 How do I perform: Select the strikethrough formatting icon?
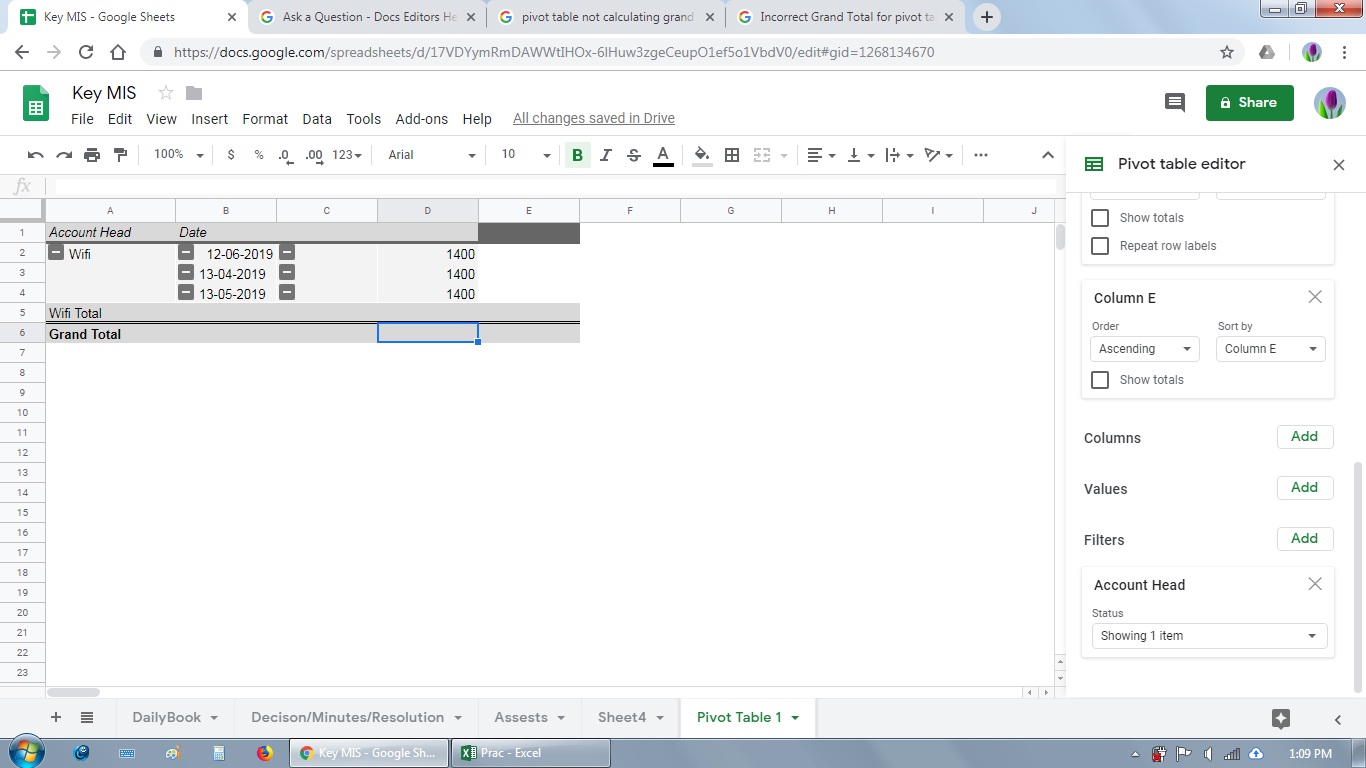(633, 155)
